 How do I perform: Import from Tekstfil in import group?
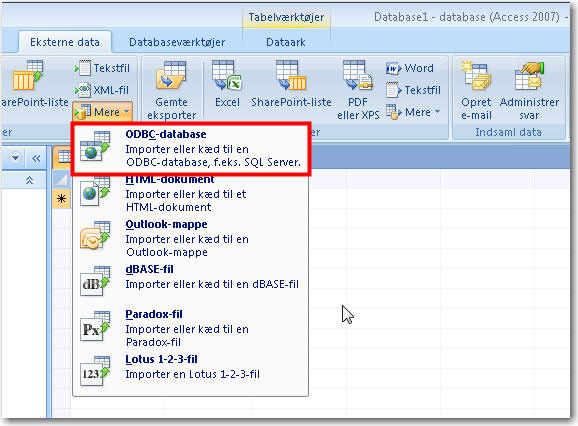point(102,68)
